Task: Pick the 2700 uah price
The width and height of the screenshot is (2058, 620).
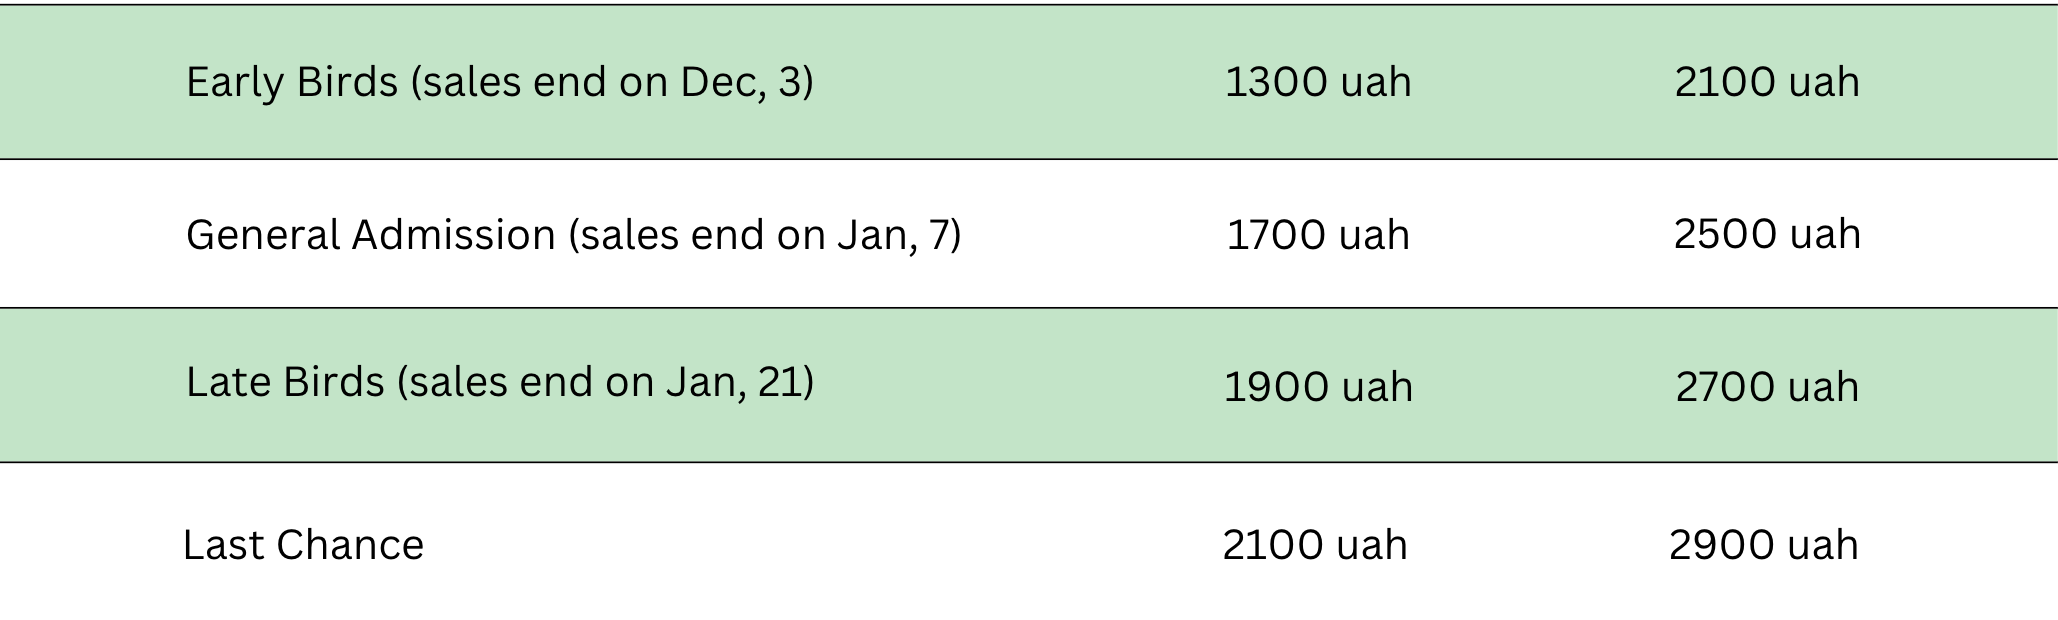Action: point(1767,387)
